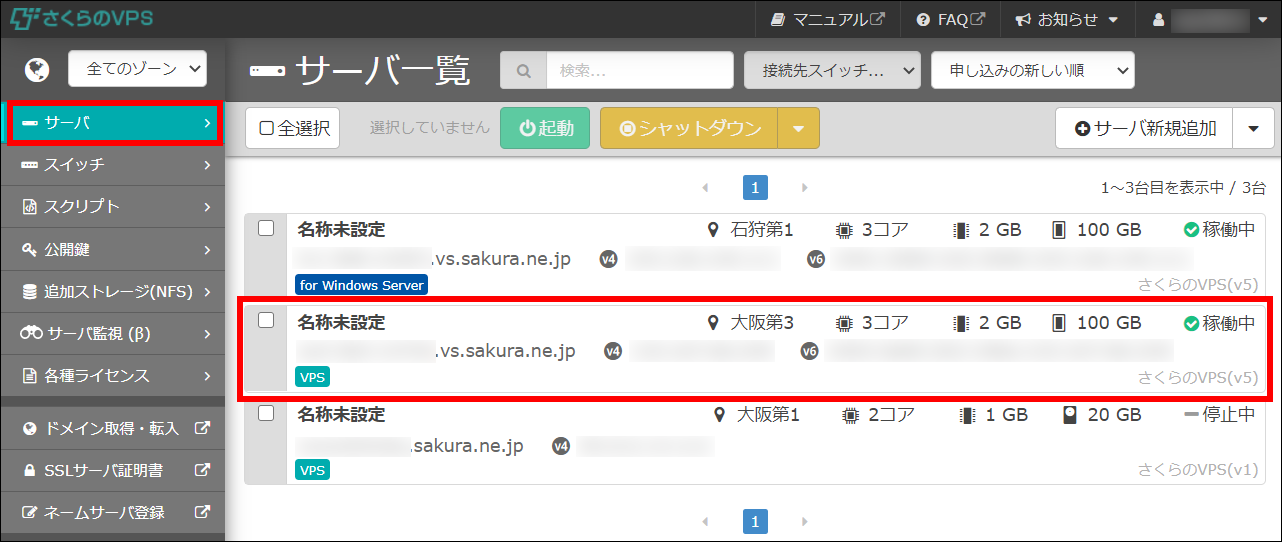
Task: Click the user account icon in header
Action: click(1159, 19)
